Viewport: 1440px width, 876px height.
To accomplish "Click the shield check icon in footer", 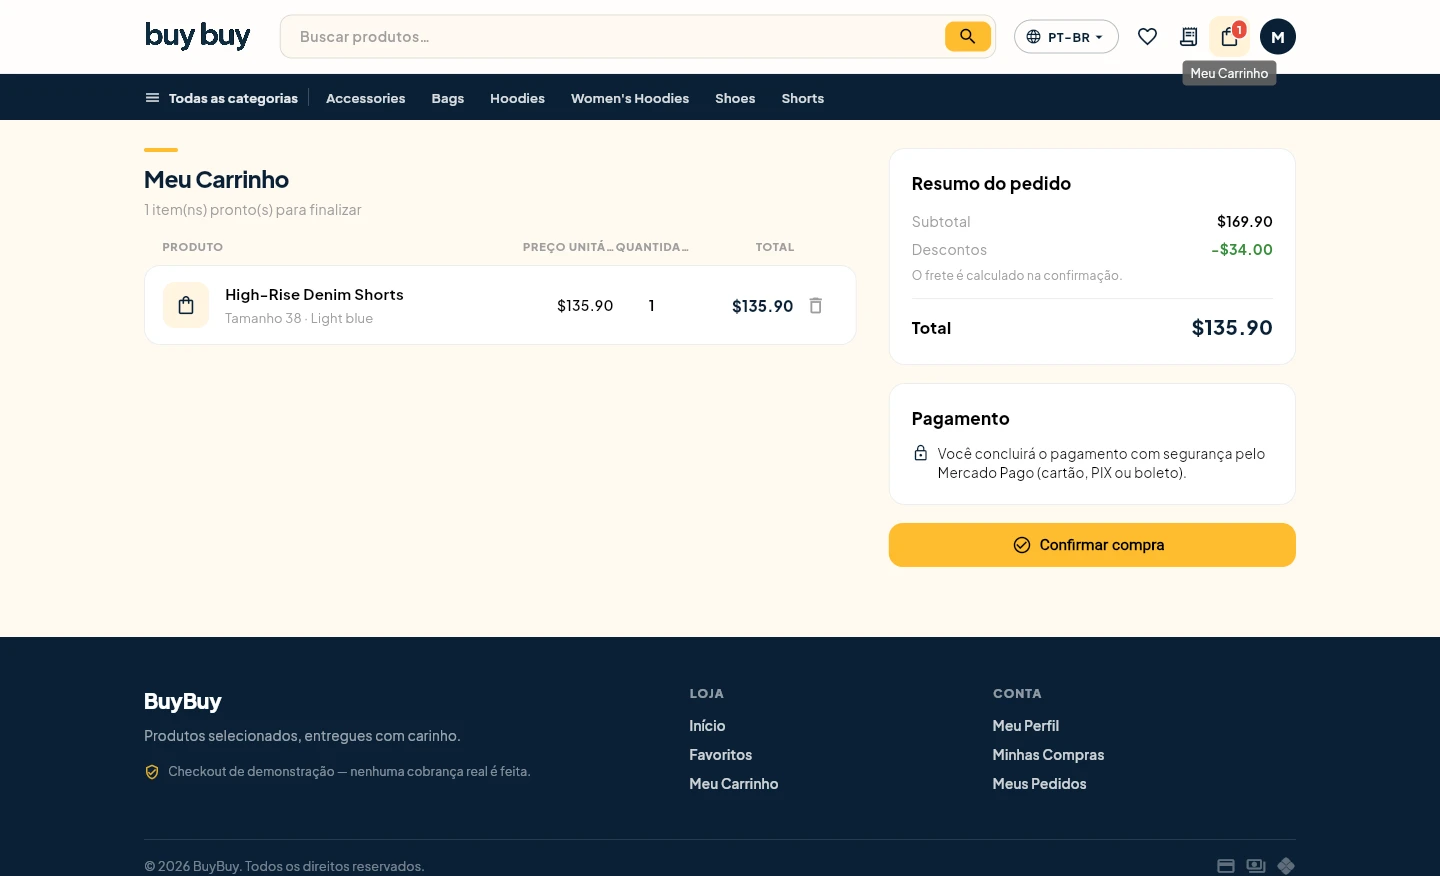I will tap(152, 772).
